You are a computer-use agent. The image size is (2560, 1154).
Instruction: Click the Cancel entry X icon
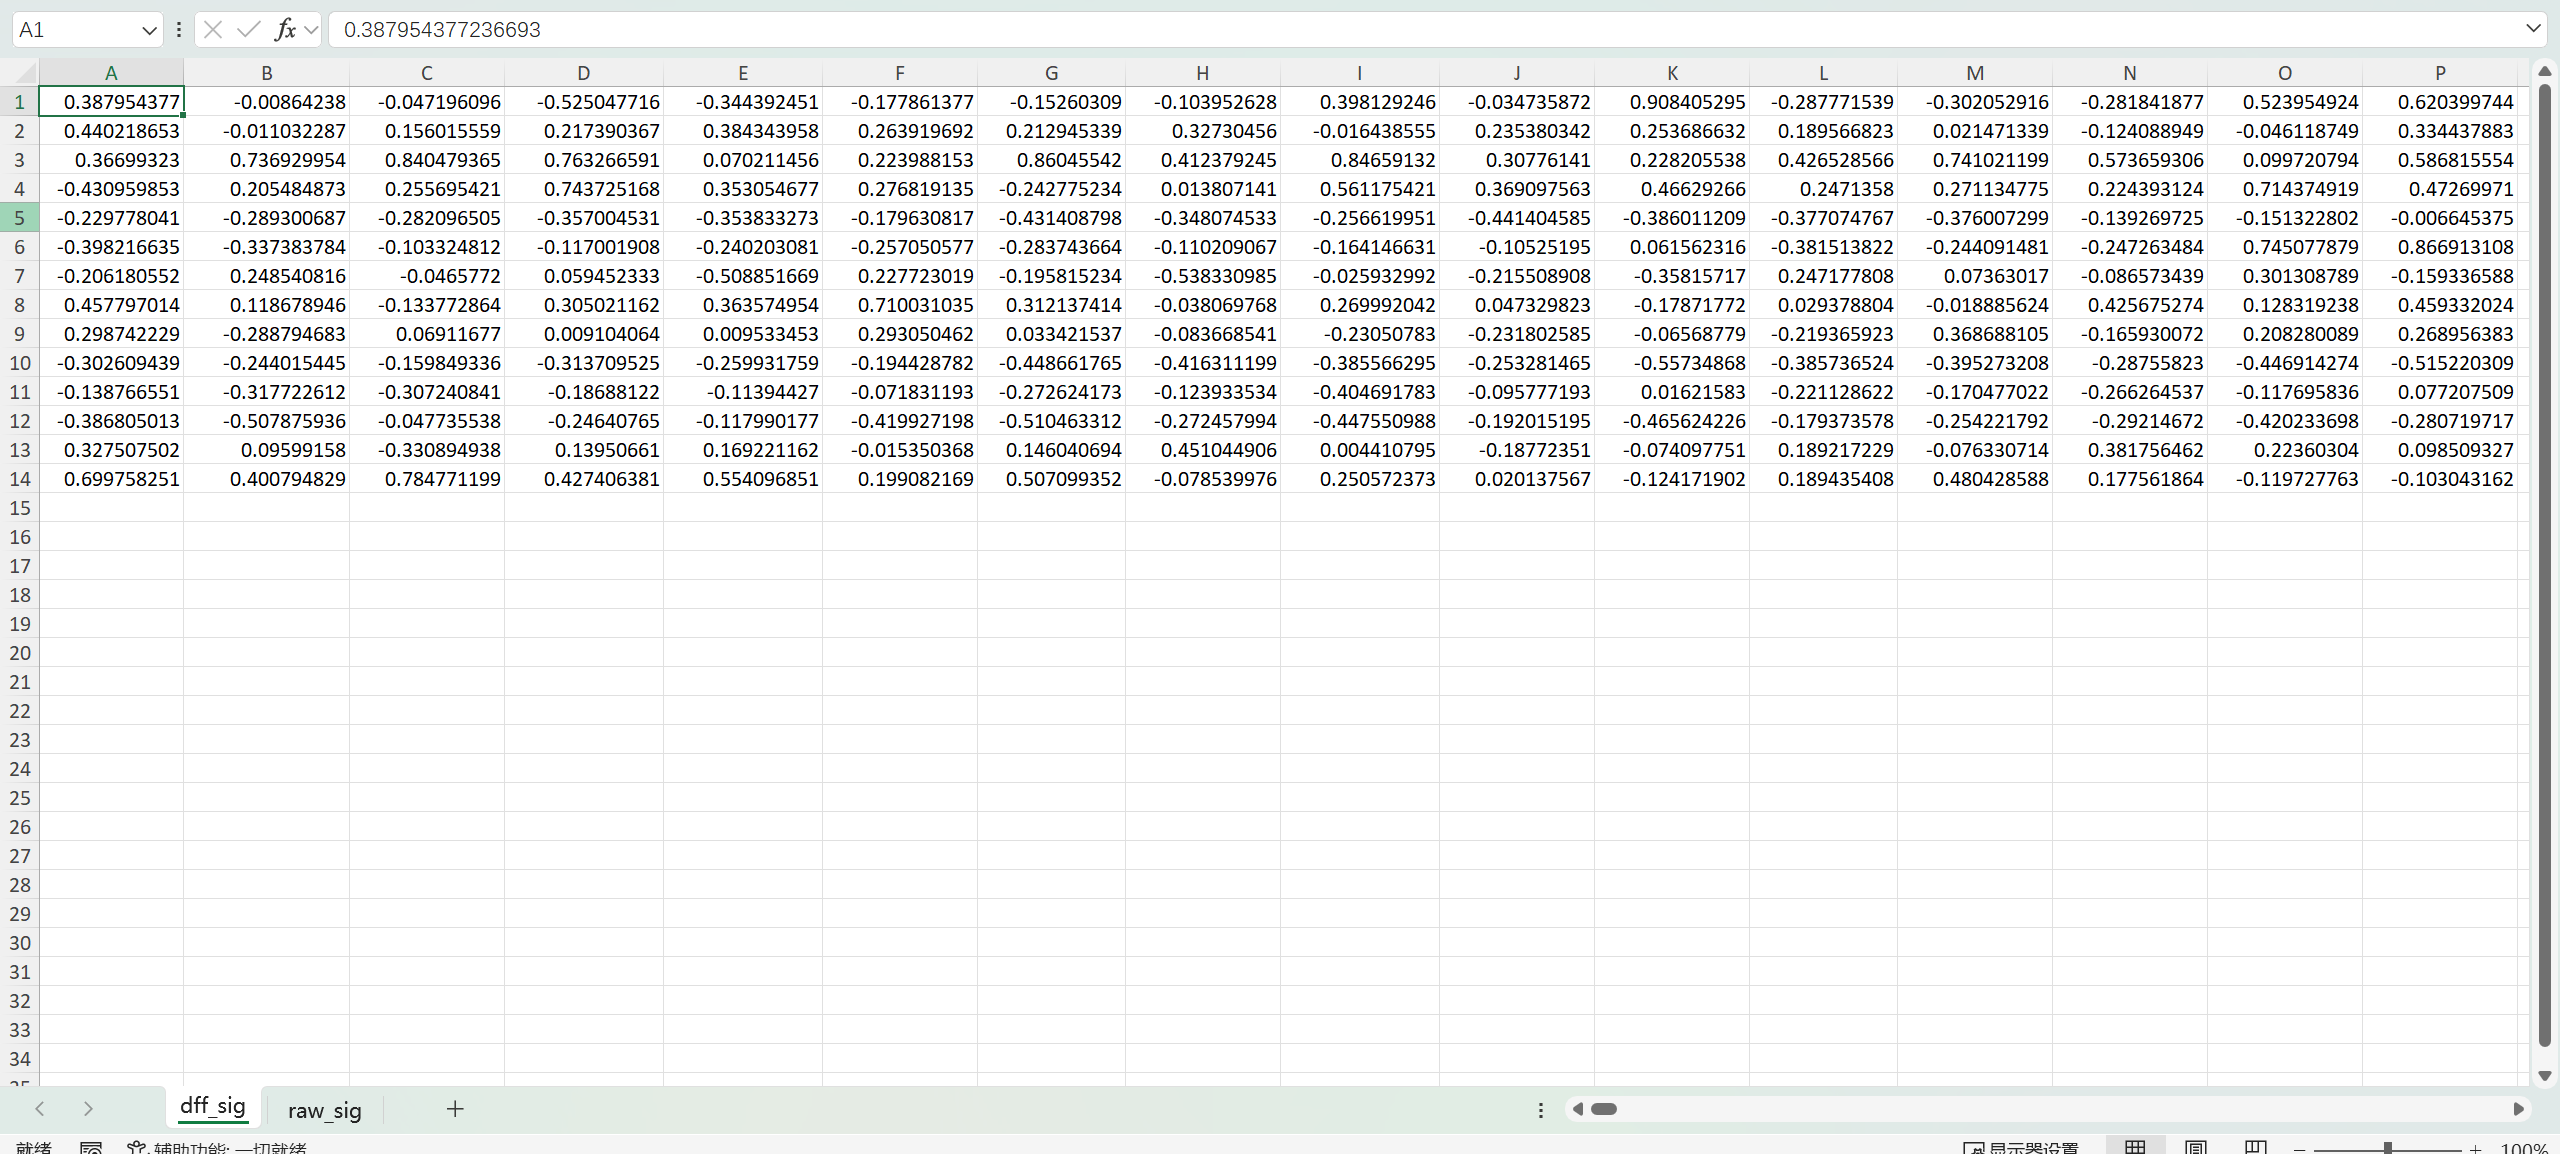click(213, 29)
